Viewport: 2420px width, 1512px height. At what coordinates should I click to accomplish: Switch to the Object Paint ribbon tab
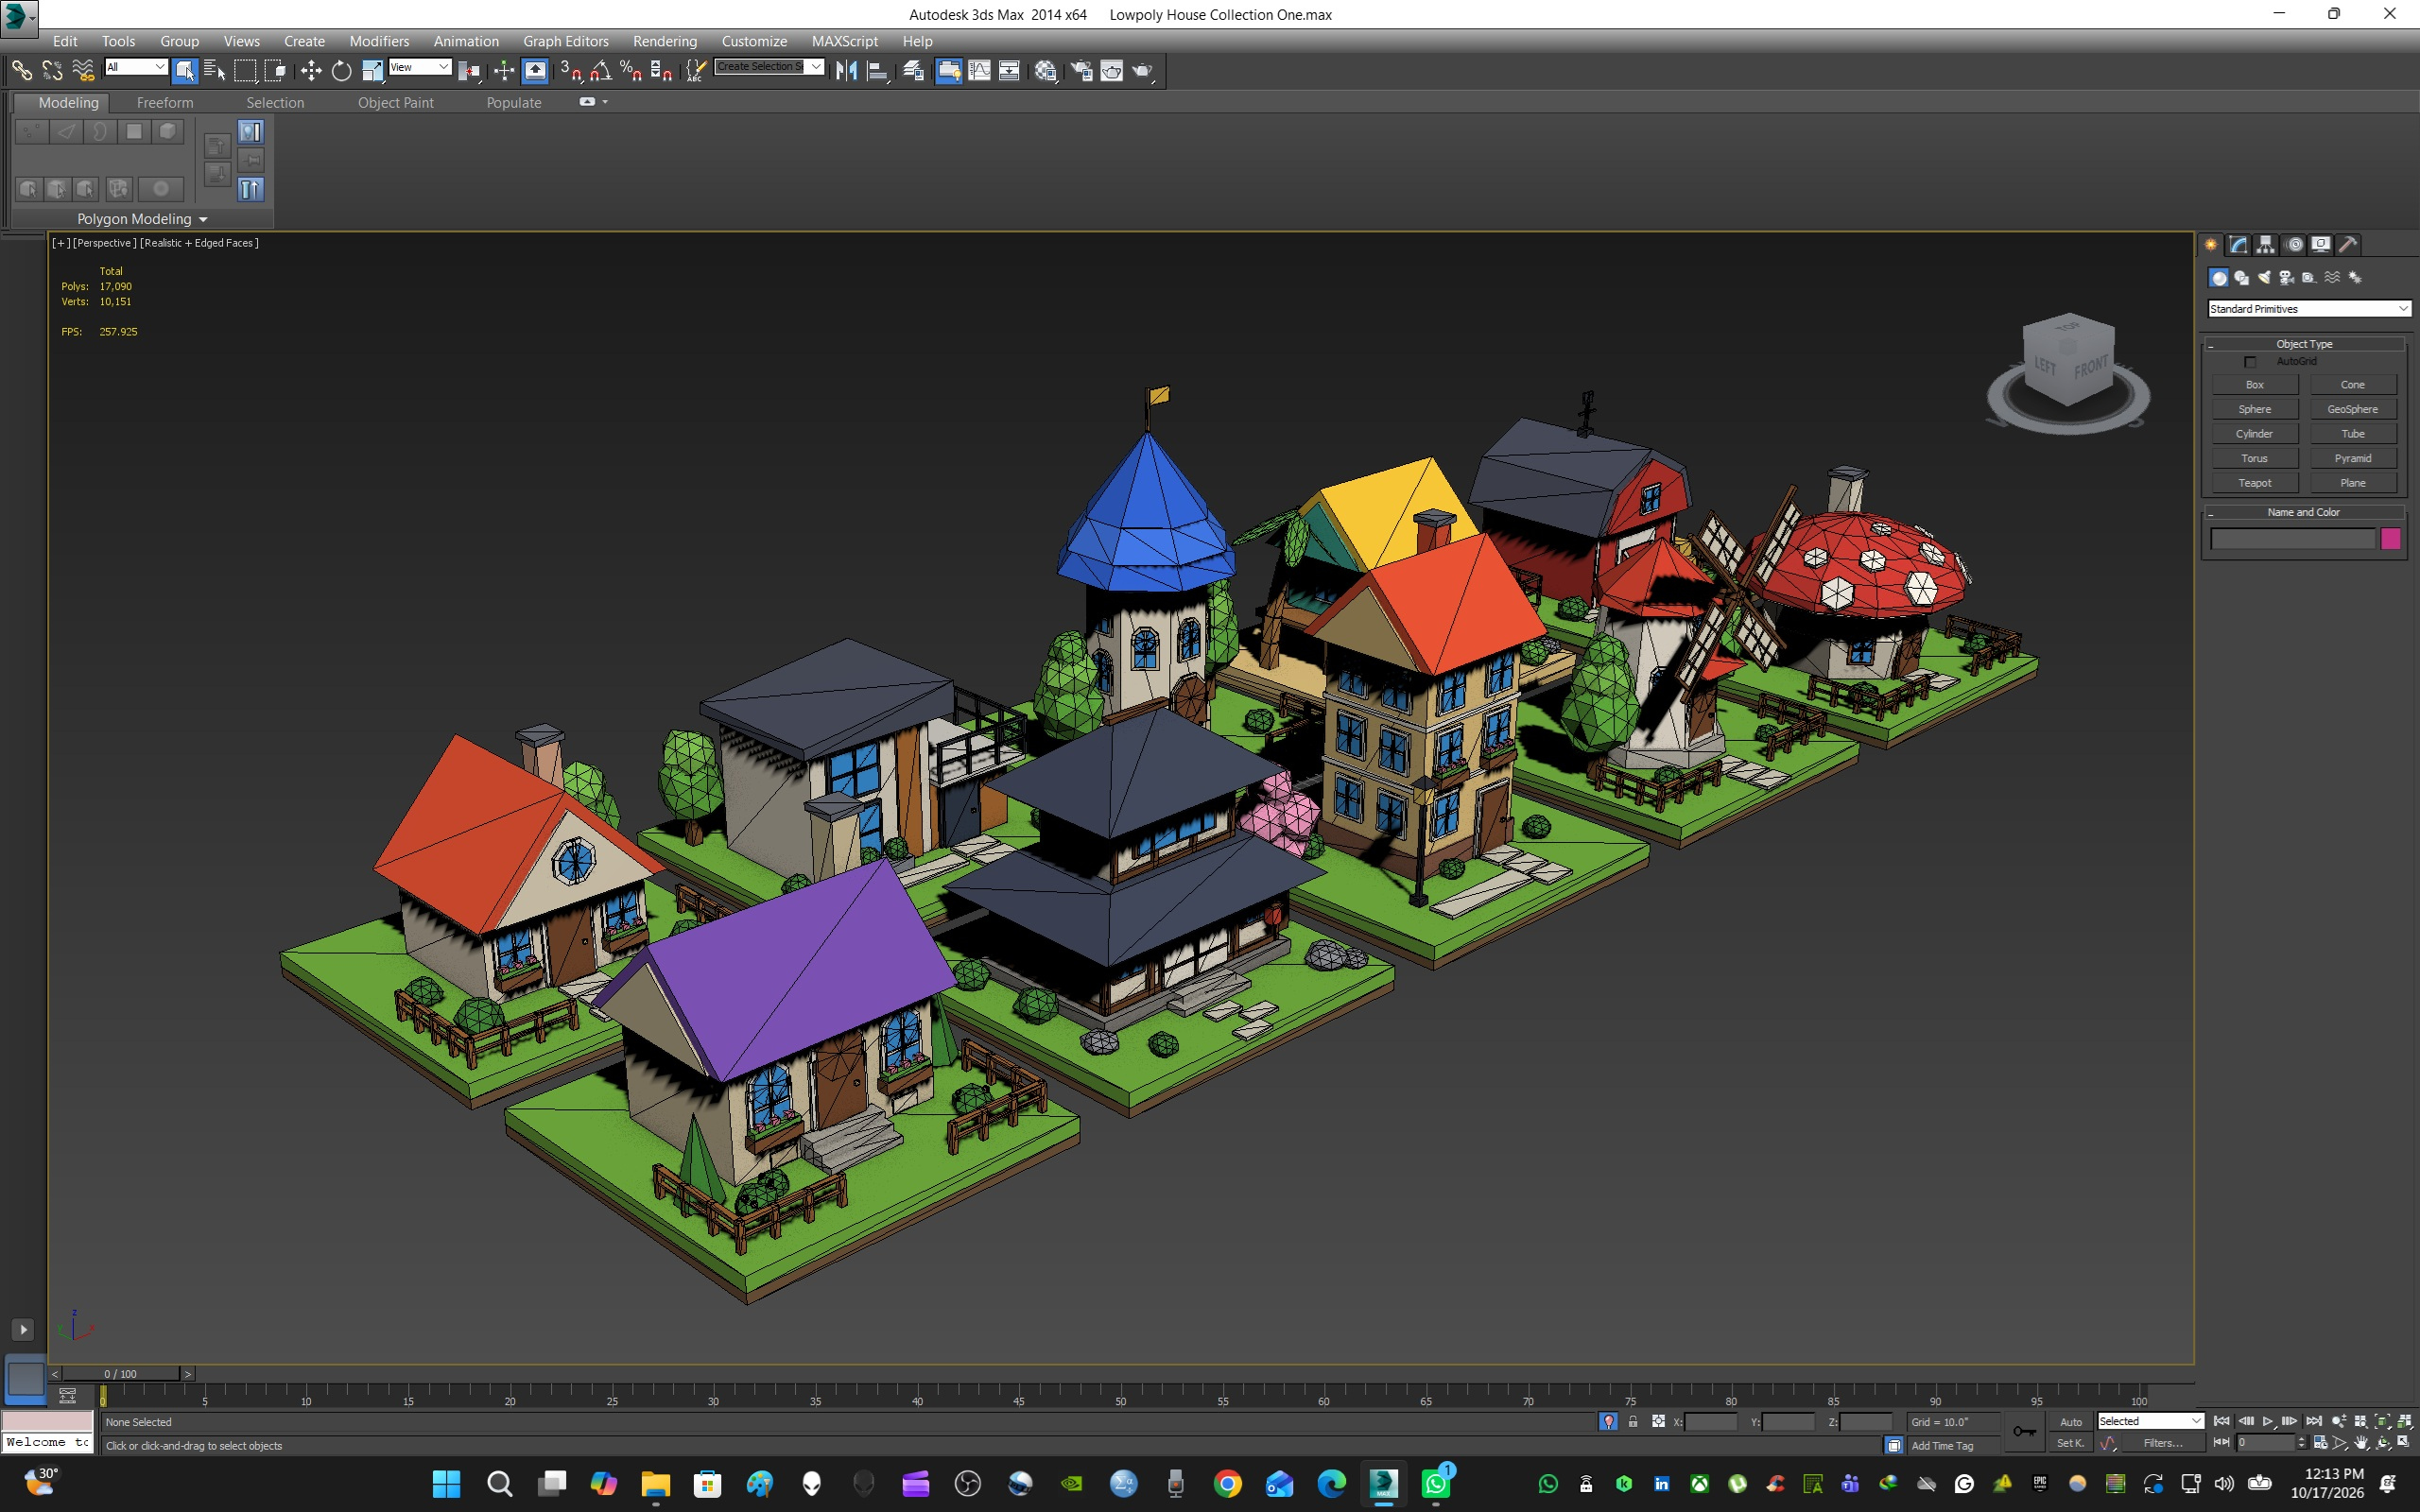396,102
